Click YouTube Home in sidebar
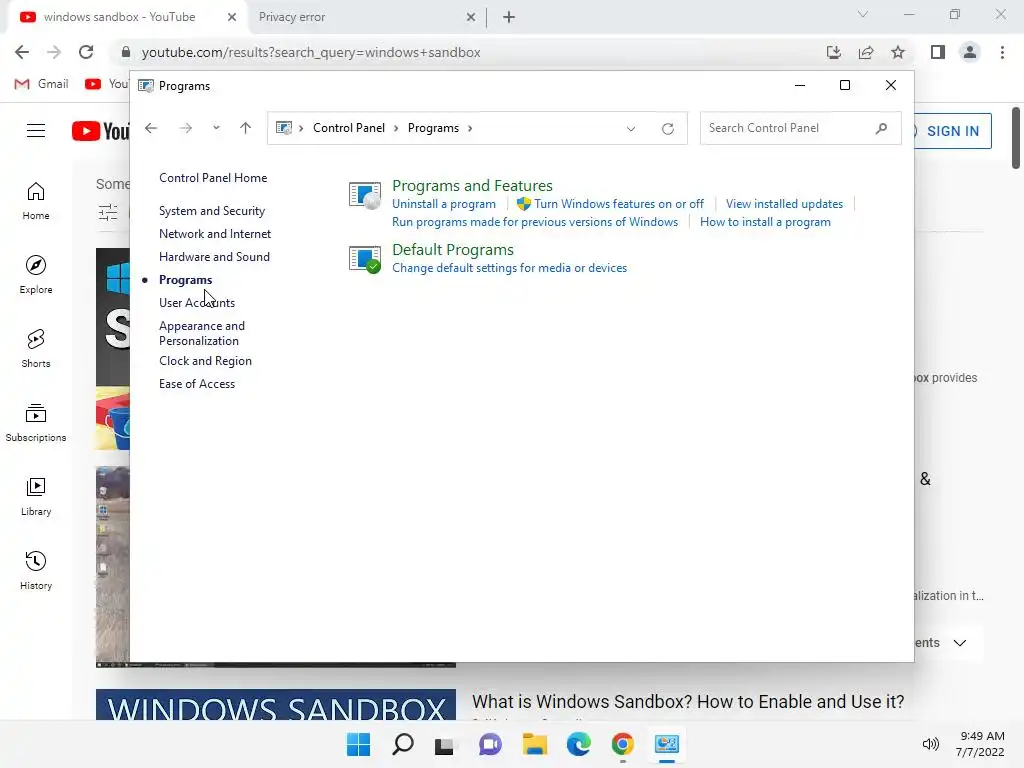Screen dimensions: 1024x768 click(x=36, y=200)
